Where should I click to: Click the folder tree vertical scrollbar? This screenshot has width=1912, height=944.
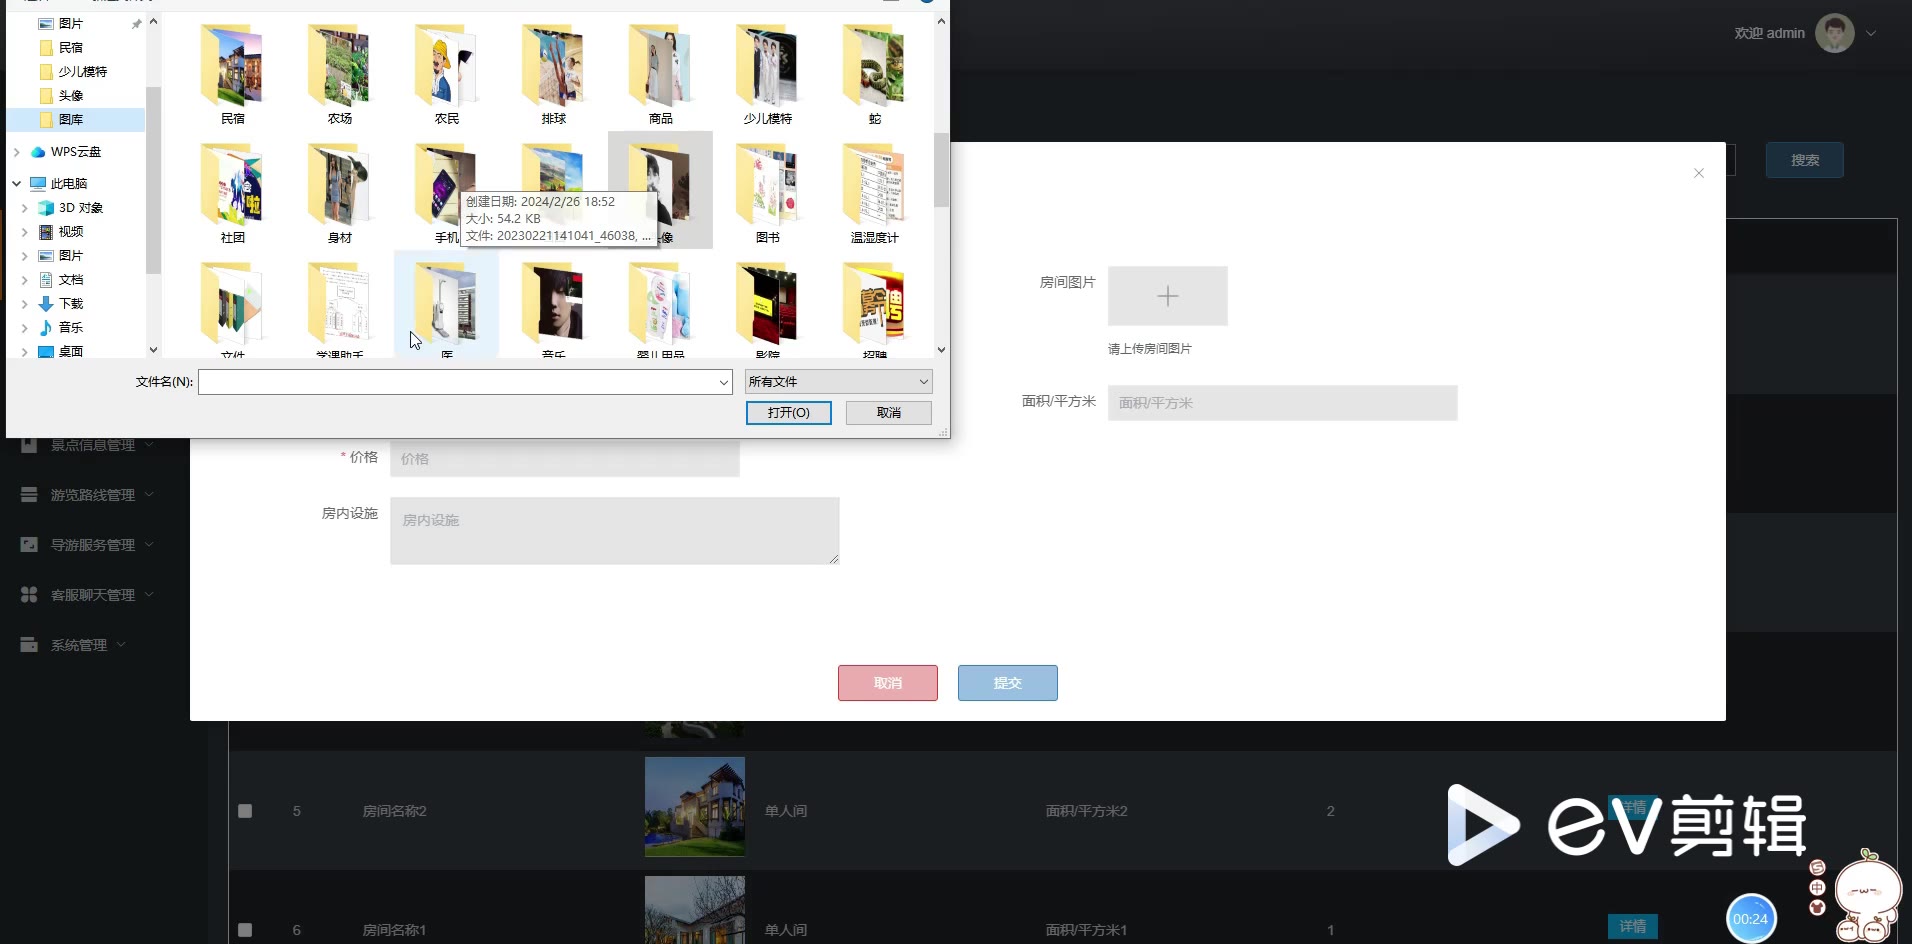pos(153,180)
